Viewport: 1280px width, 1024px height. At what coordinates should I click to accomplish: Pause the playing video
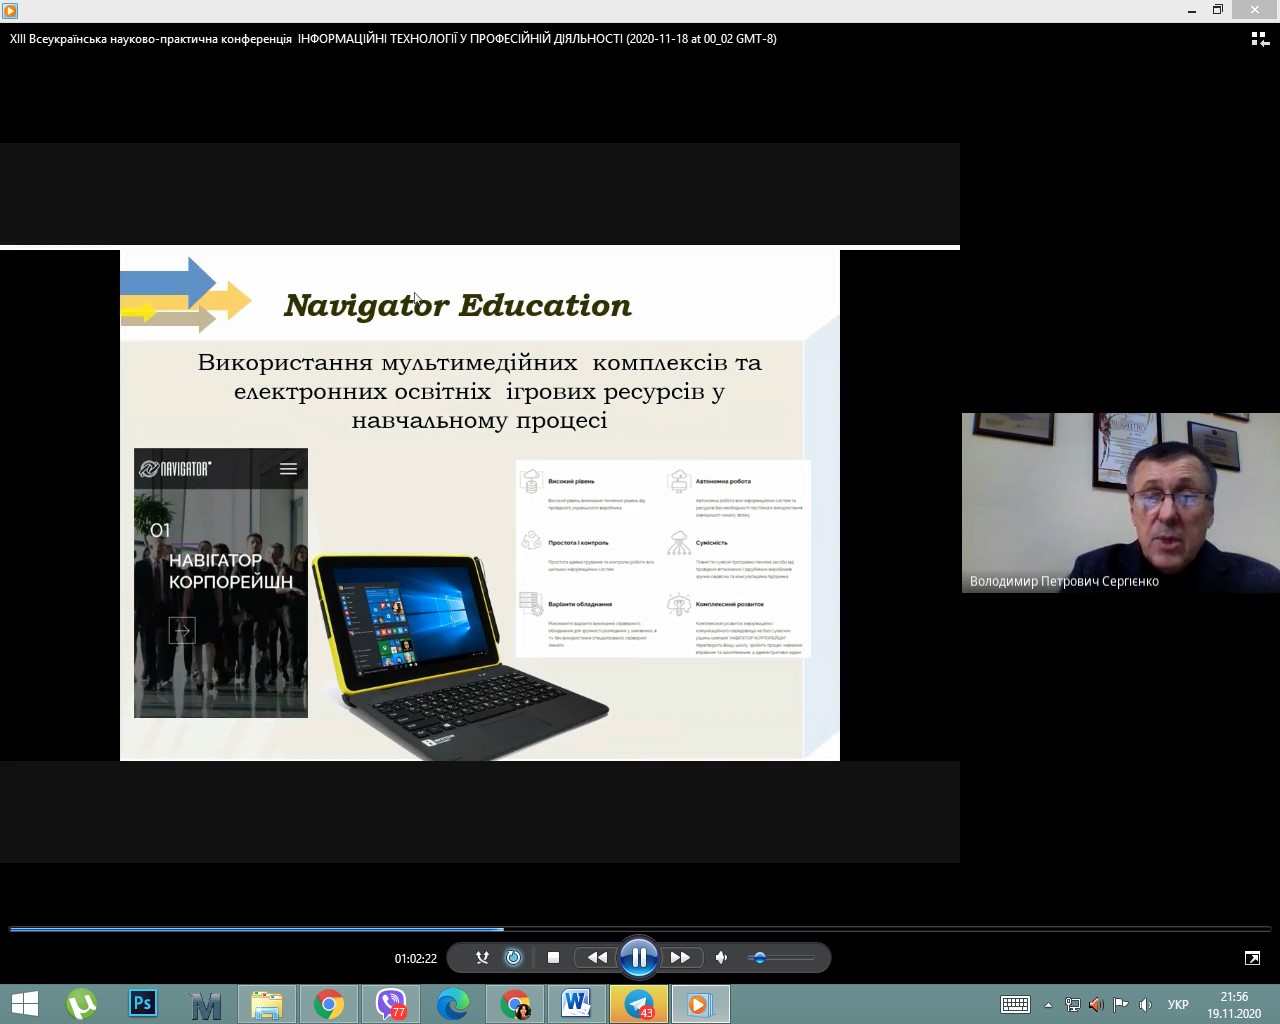click(638, 958)
